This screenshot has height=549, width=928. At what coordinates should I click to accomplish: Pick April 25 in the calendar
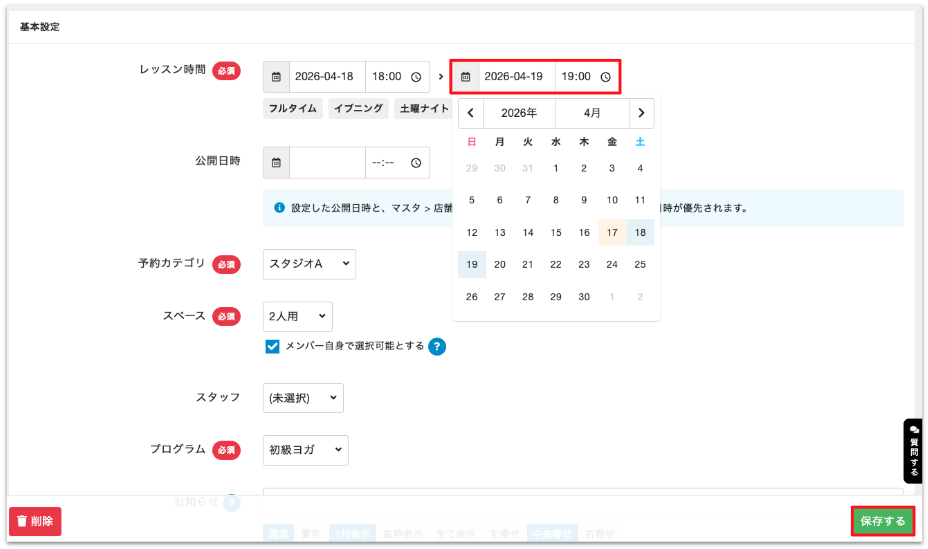pos(640,264)
